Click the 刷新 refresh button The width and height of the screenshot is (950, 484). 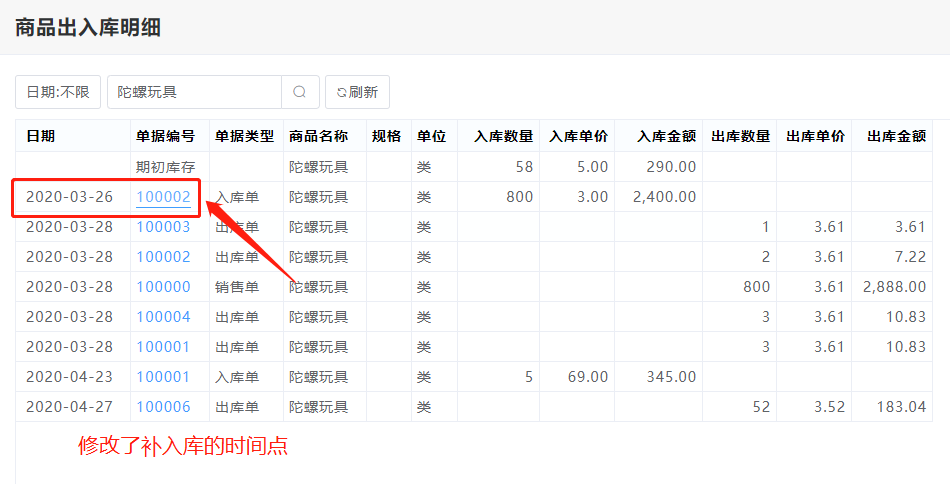click(x=357, y=92)
